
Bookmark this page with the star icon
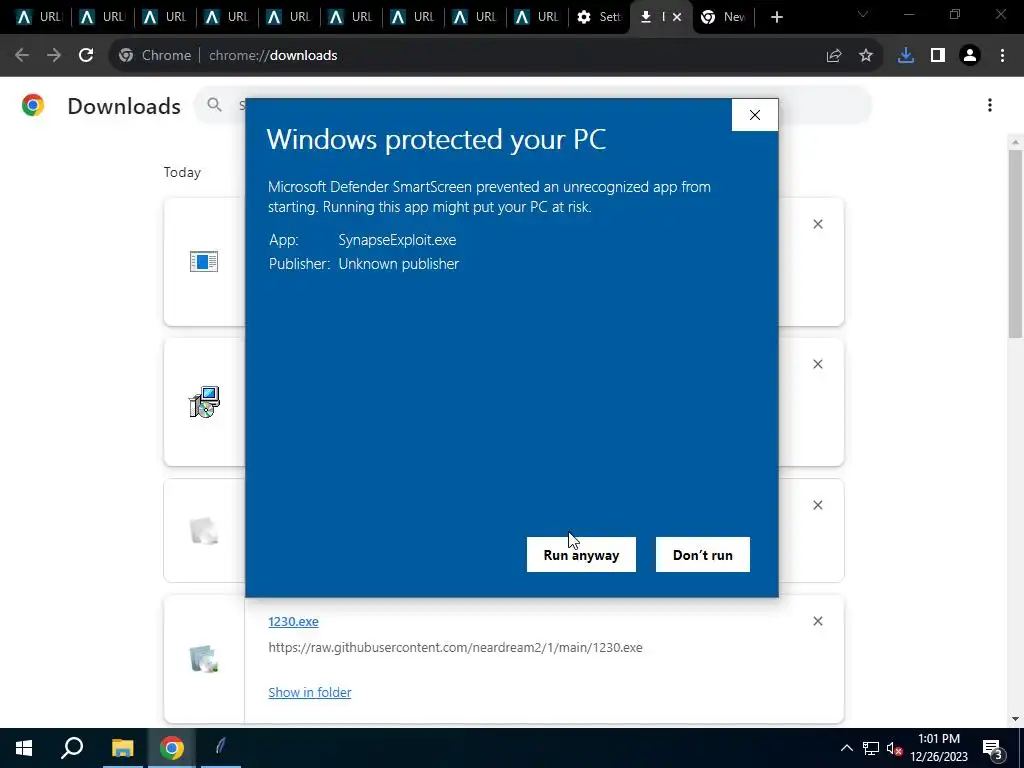tap(866, 56)
